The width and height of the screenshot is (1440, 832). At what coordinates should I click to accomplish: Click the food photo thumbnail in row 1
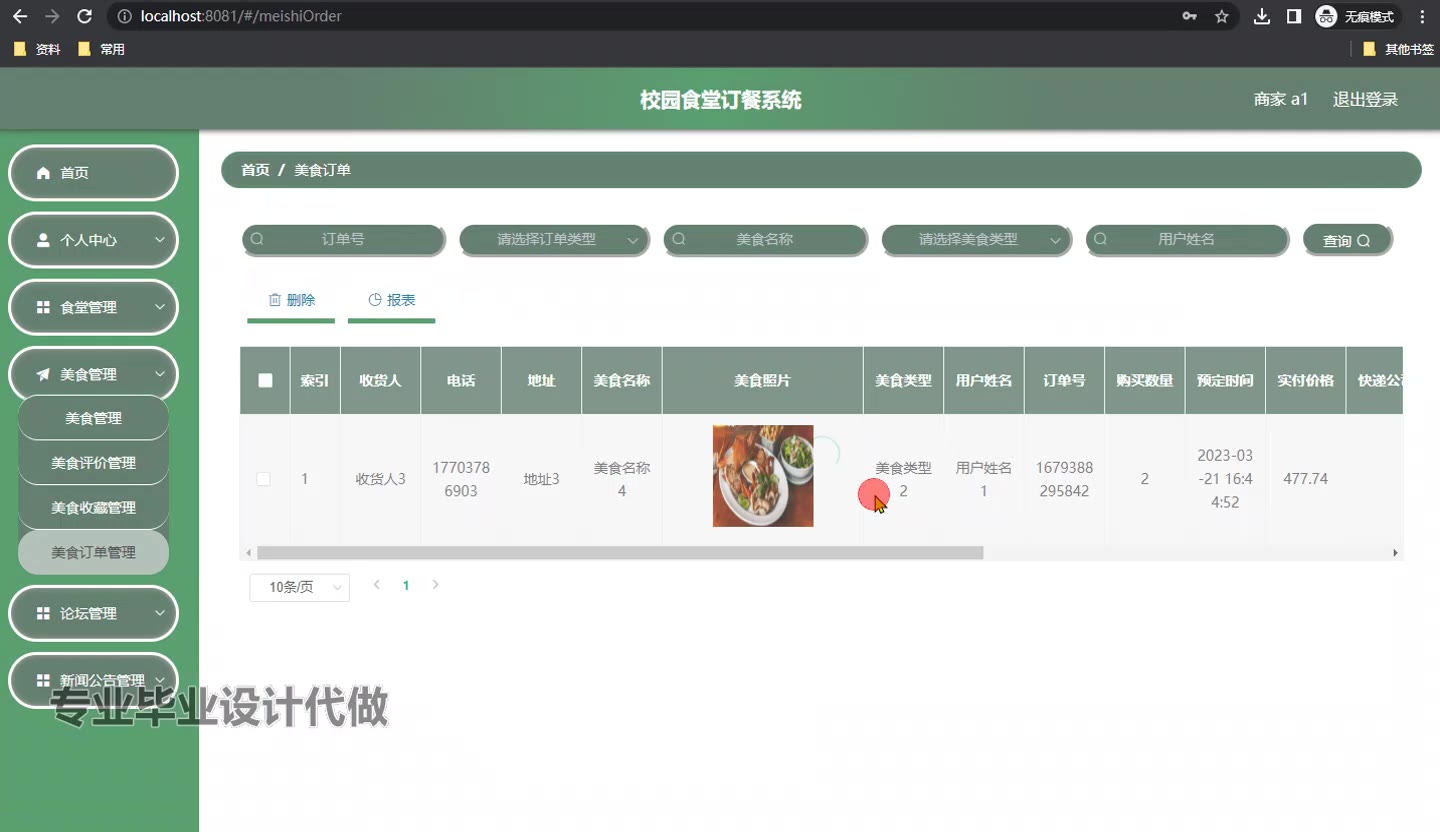(x=763, y=476)
